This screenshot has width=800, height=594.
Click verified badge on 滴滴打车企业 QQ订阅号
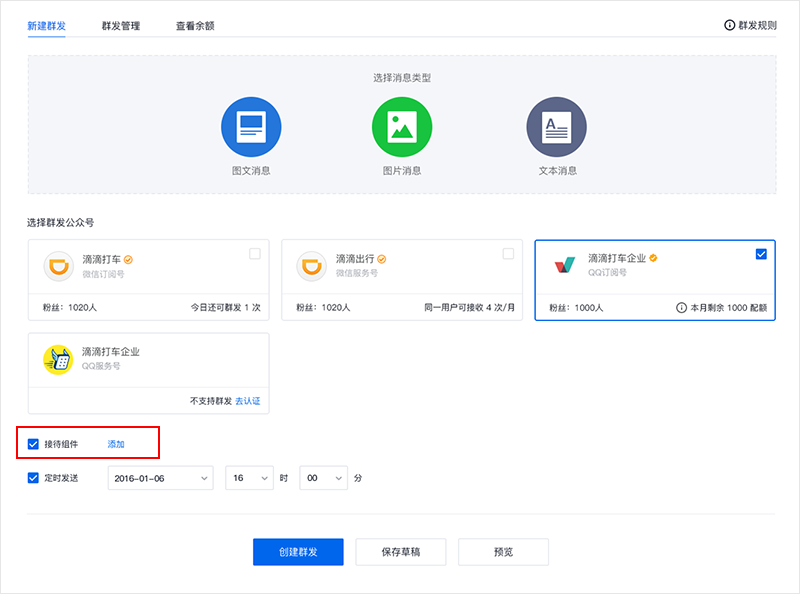click(x=654, y=258)
